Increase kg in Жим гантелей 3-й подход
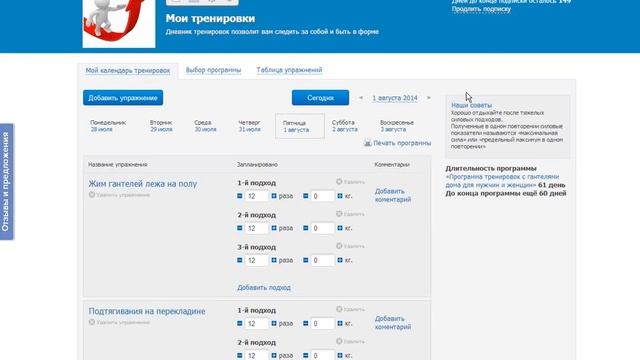This screenshot has height=360, width=640. [x=340, y=260]
